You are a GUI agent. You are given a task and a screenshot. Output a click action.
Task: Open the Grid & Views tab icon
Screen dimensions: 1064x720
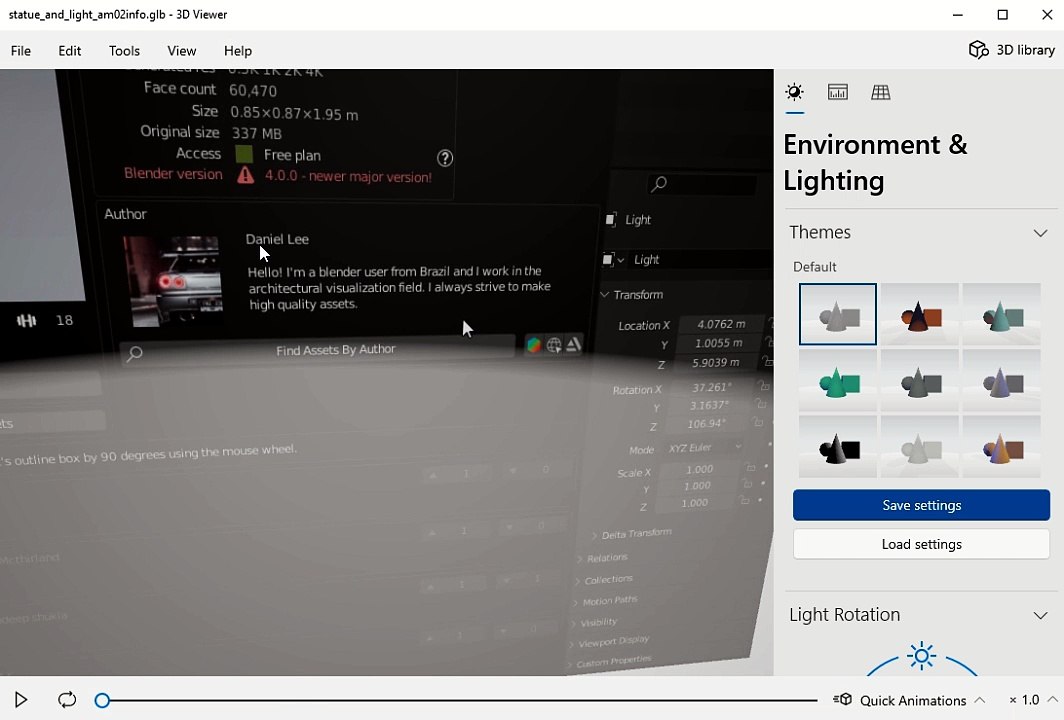pyautogui.click(x=880, y=92)
